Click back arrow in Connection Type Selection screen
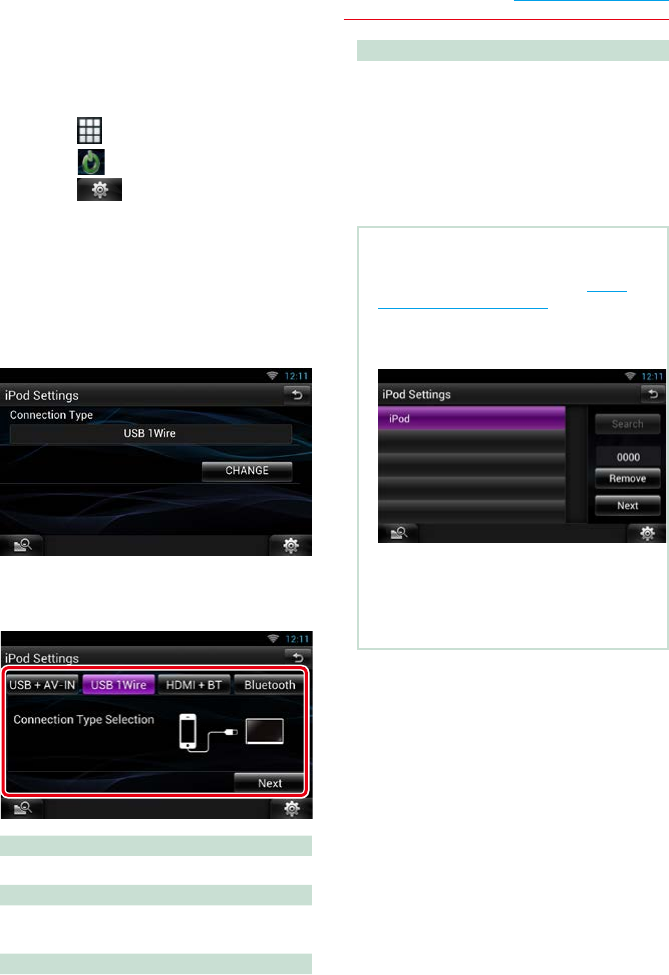The height and width of the screenshot is (975, 669). [298, 657]
